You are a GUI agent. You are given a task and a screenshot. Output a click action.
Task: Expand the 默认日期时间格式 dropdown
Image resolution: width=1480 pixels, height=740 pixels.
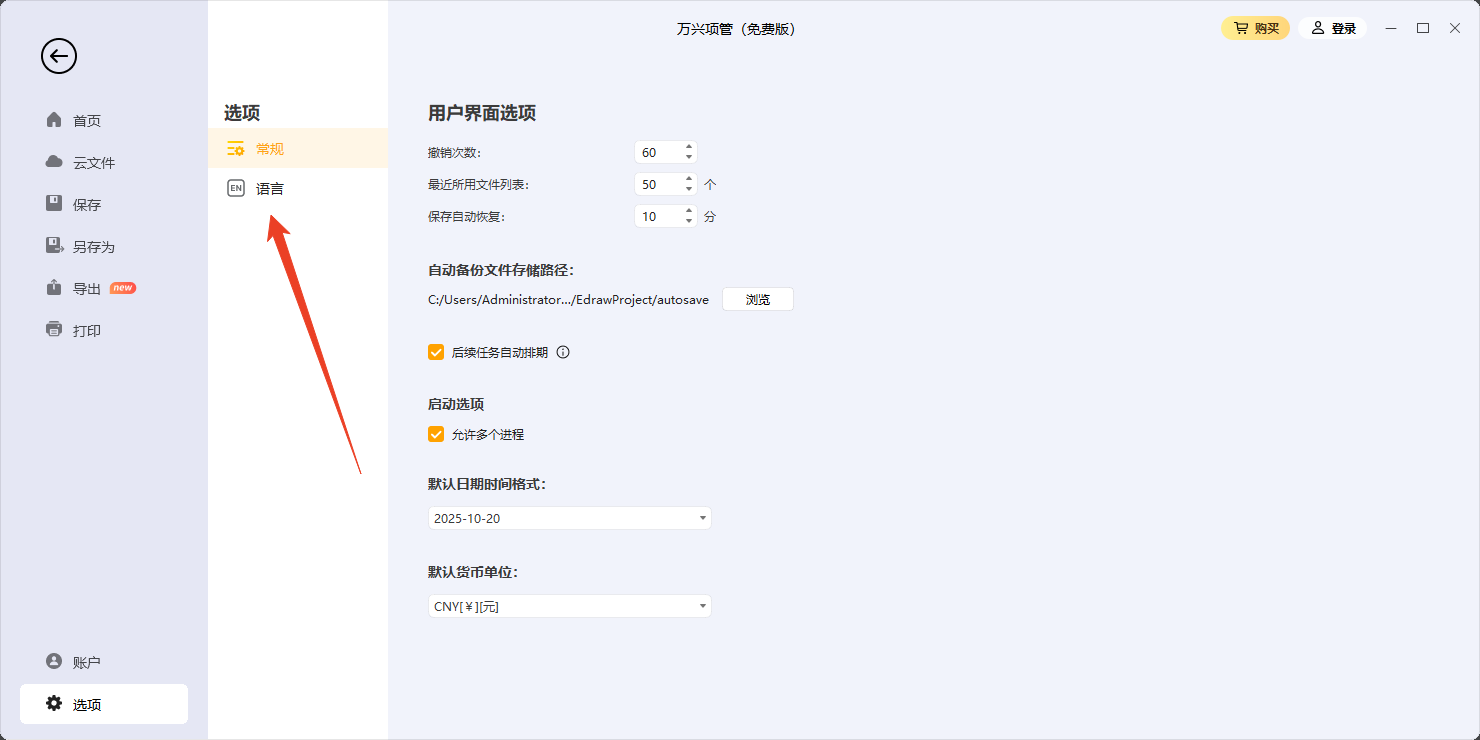click(569, 518)
